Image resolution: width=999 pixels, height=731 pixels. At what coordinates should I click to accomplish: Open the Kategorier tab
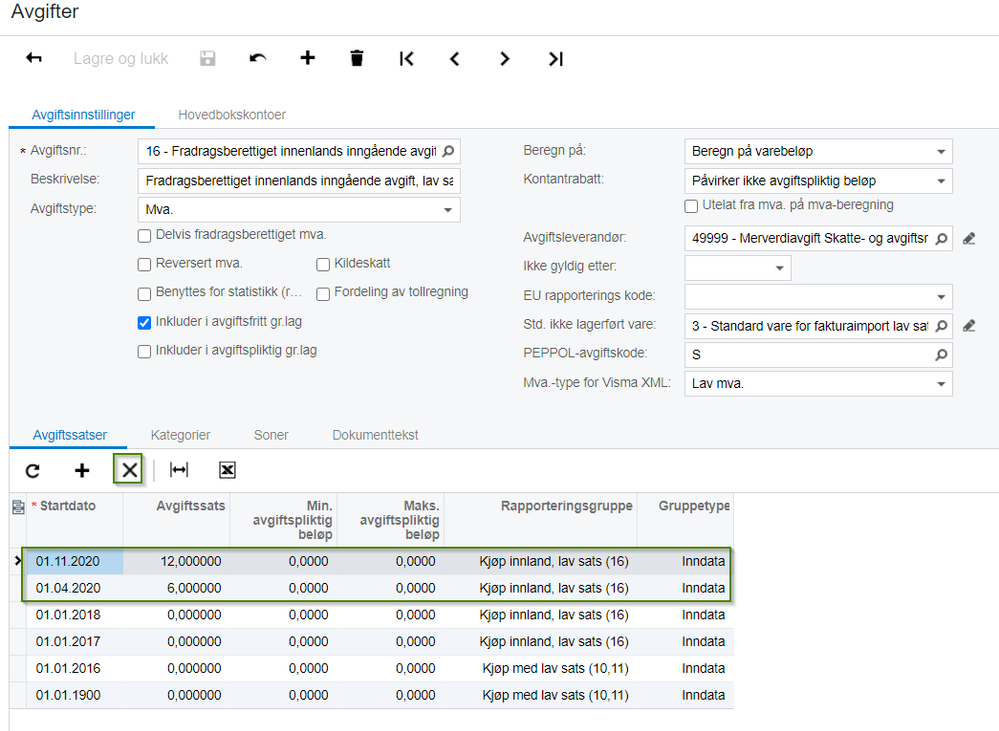point(180,435)
